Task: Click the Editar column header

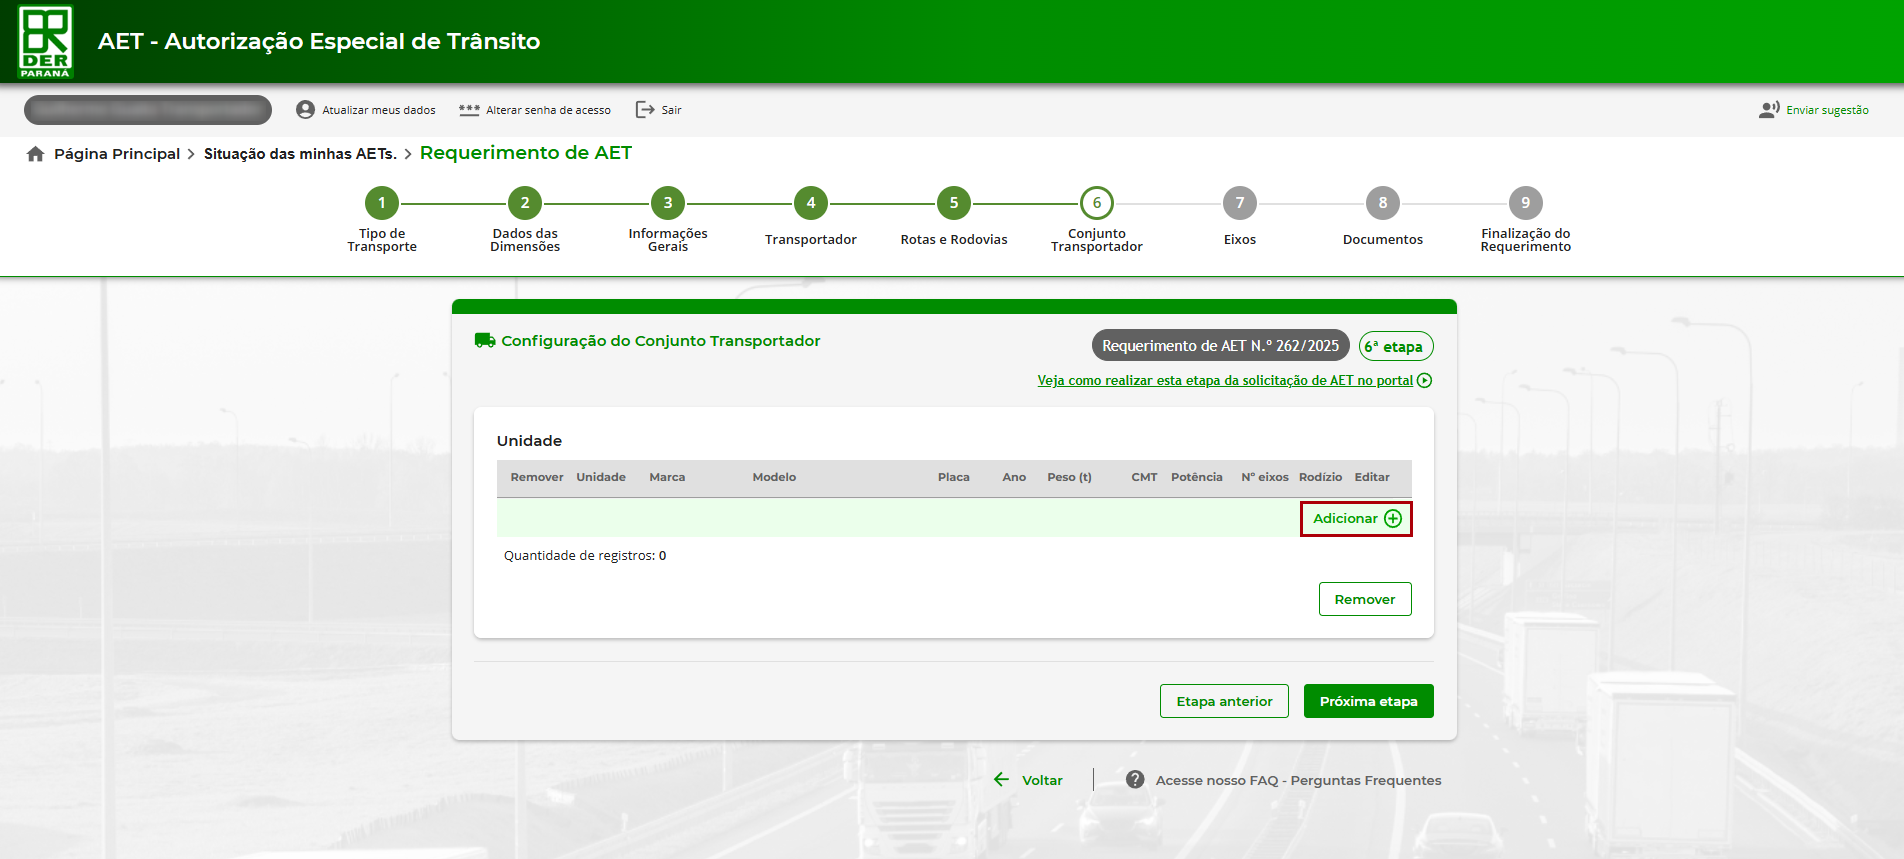Action: click(x=1372, y=478)
